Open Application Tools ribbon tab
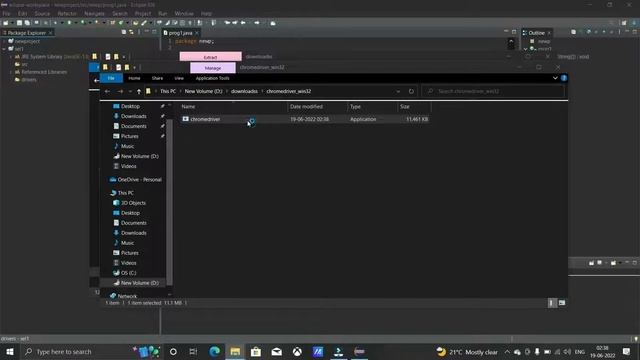This screenshot has width=640, height=360. (x=212, y=78)
